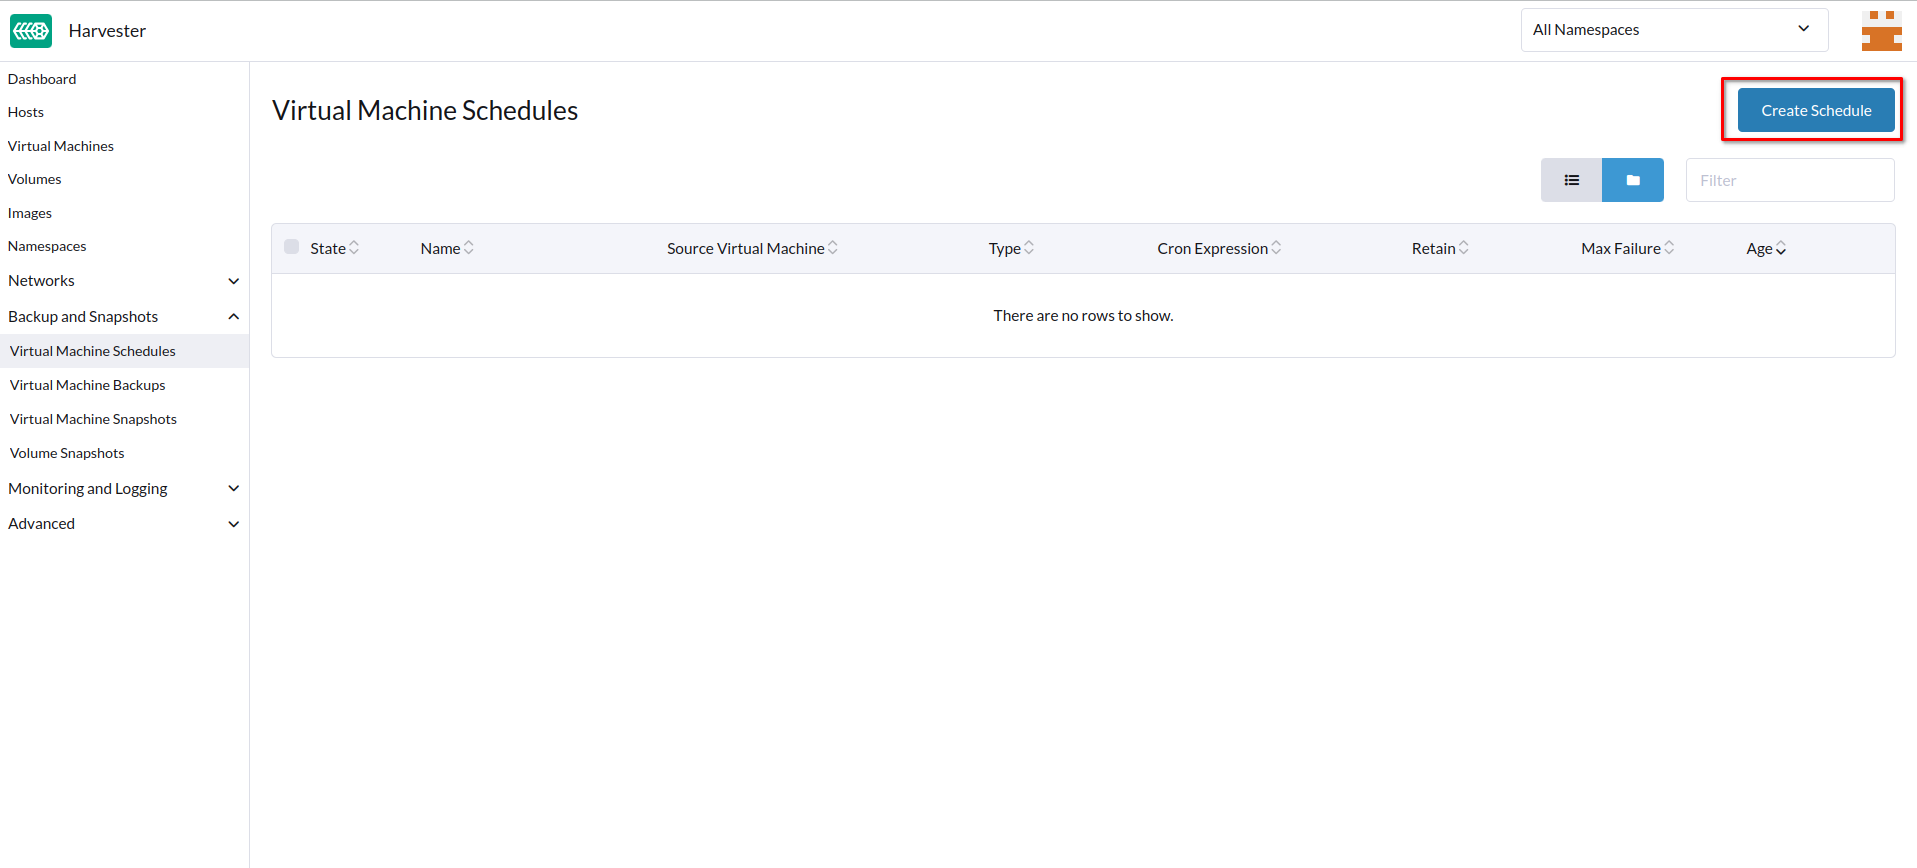Expand the Advanced sidebar section

click(x=124, y=524)
